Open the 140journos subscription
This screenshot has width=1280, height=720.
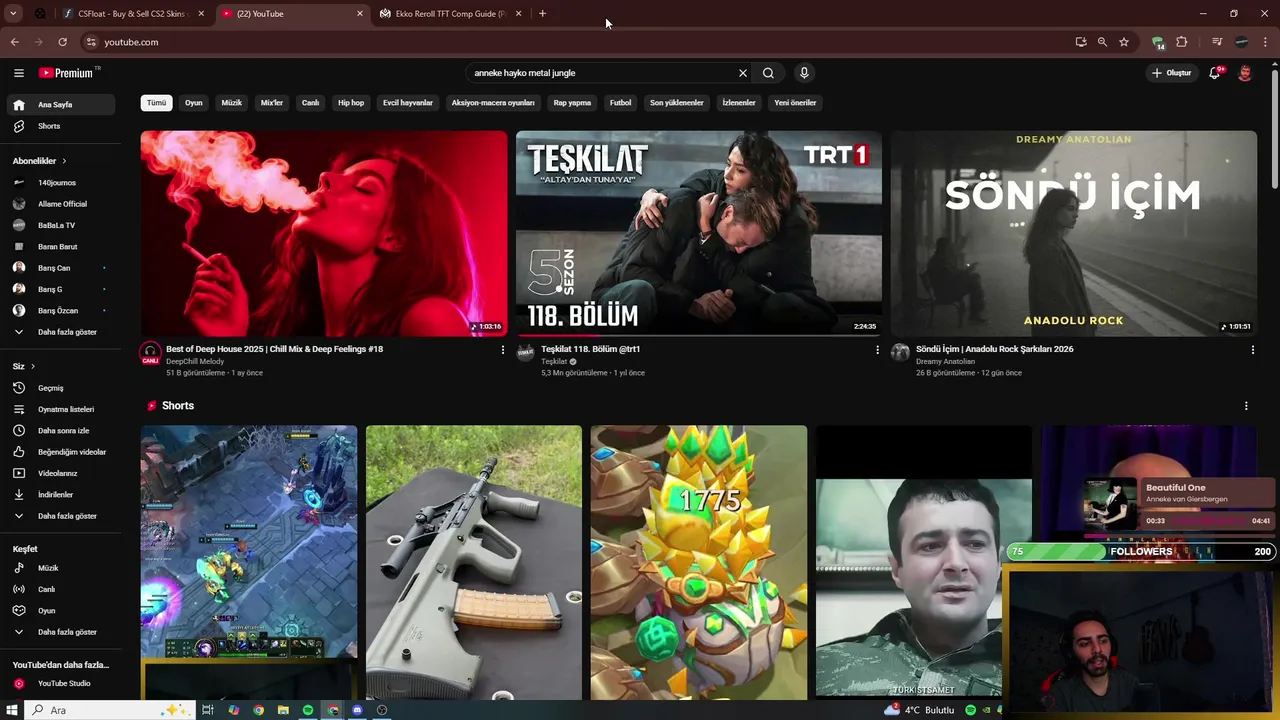click(x=61, y=183)
